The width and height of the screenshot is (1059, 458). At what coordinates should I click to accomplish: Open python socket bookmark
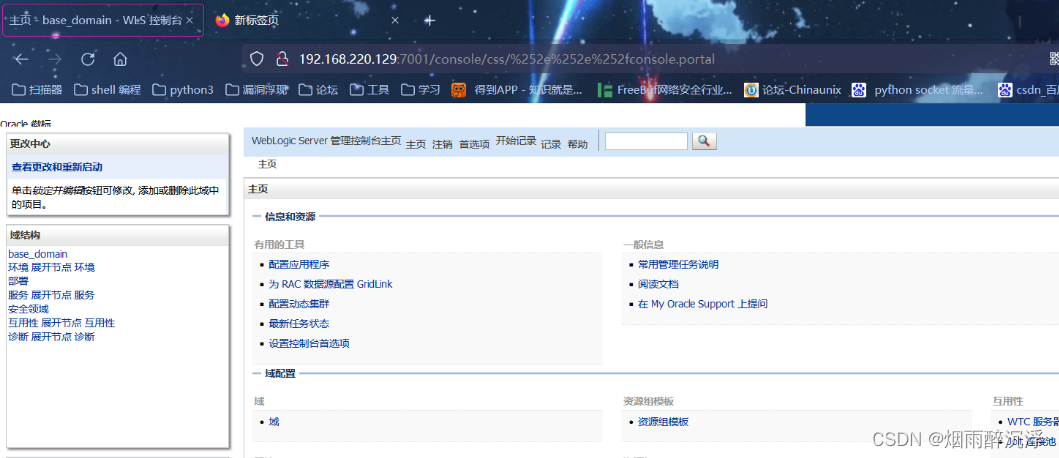click(917, 90)
